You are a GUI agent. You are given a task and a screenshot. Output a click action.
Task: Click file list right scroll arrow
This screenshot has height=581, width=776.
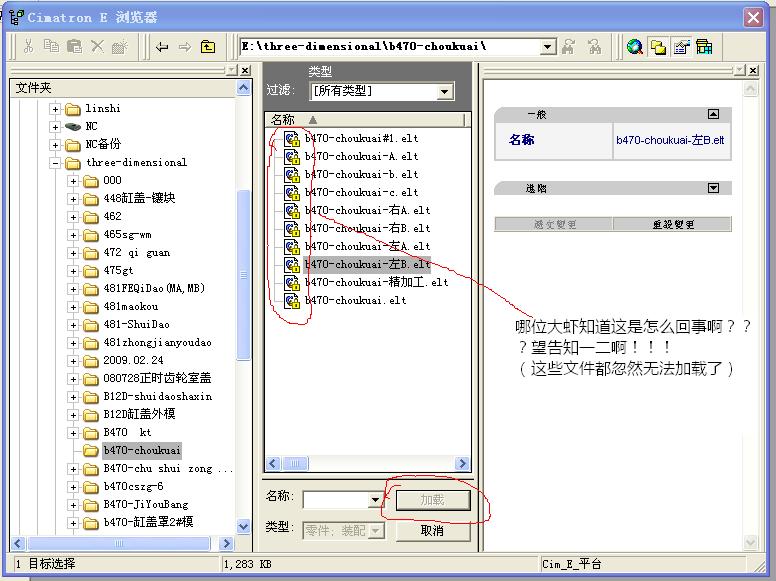pos(462,464)
